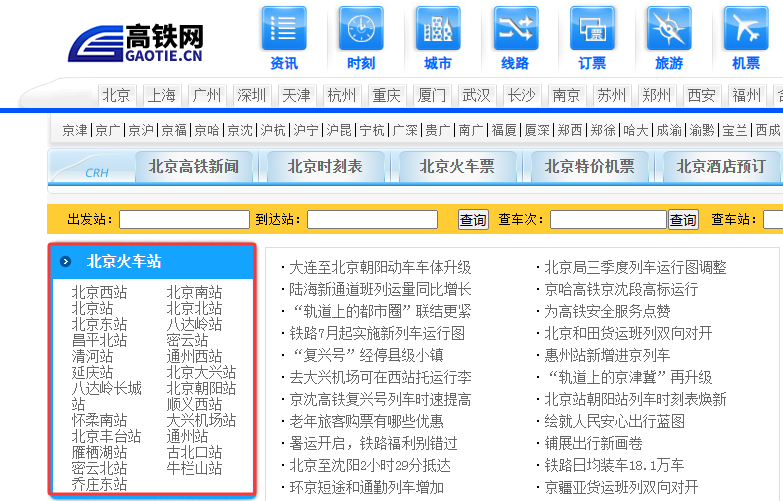
Task: Open 北京大兴站 station link
Action: (x=201, y=372)
